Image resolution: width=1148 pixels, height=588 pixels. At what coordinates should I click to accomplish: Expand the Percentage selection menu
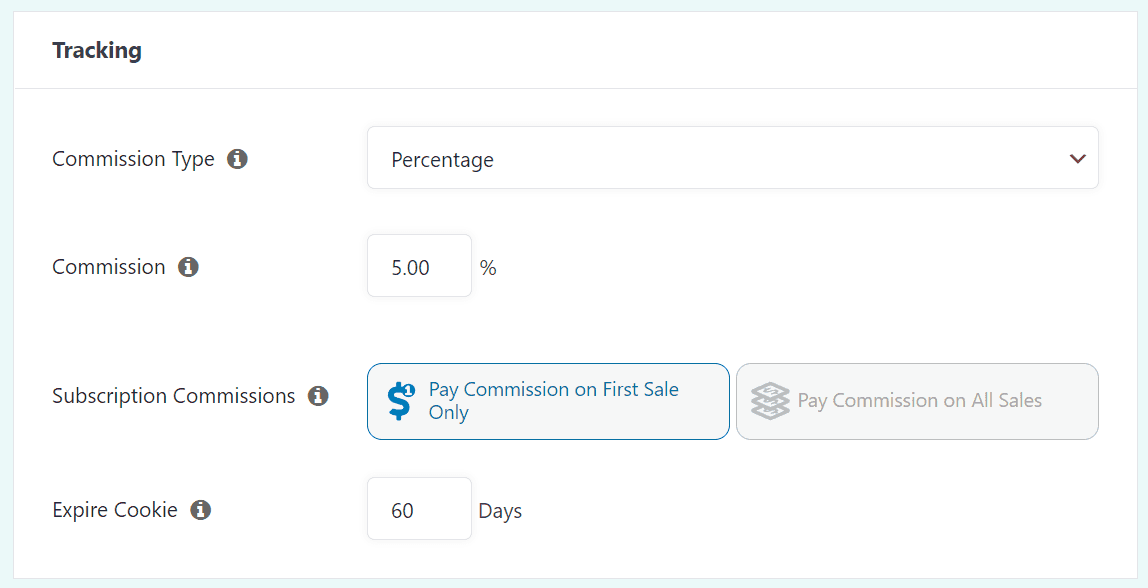(733, 158)
